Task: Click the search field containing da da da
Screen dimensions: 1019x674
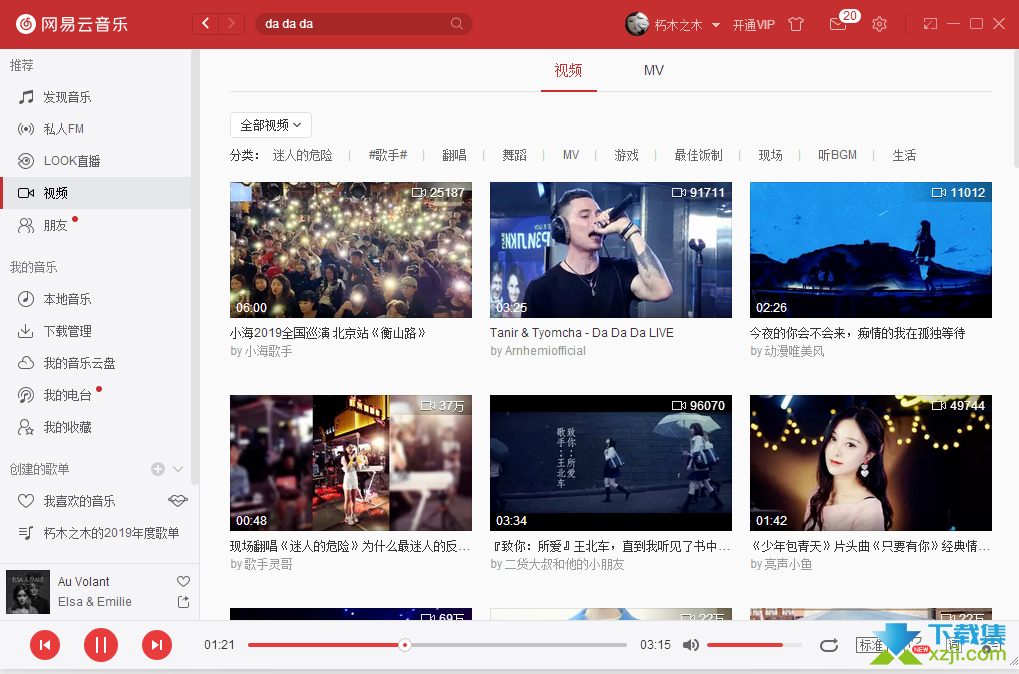Action: click(x=364, y=24)
